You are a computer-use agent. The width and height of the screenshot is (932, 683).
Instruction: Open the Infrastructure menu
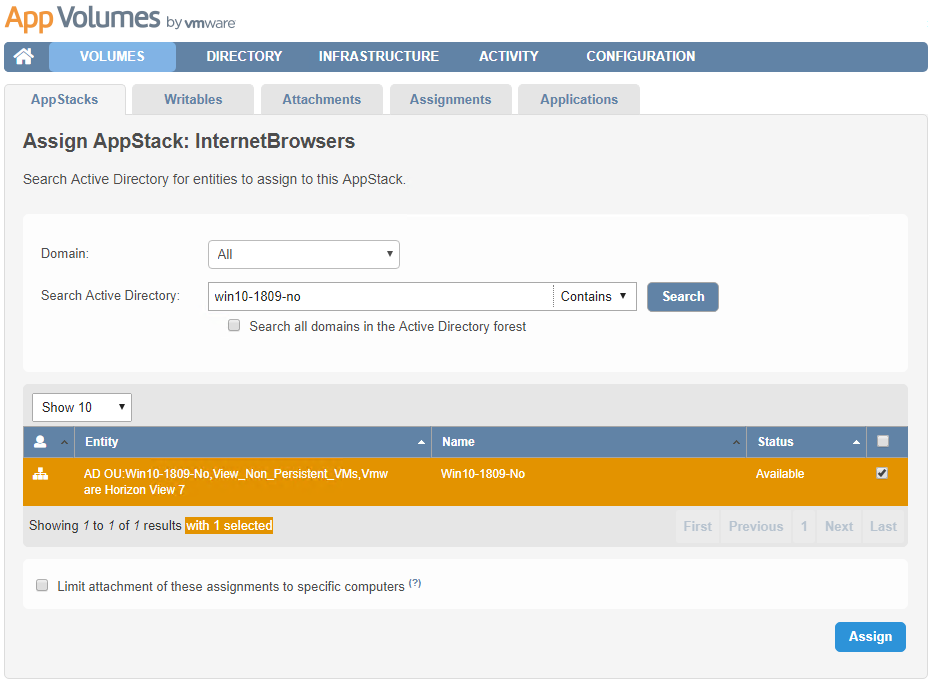tap(378, 56)
